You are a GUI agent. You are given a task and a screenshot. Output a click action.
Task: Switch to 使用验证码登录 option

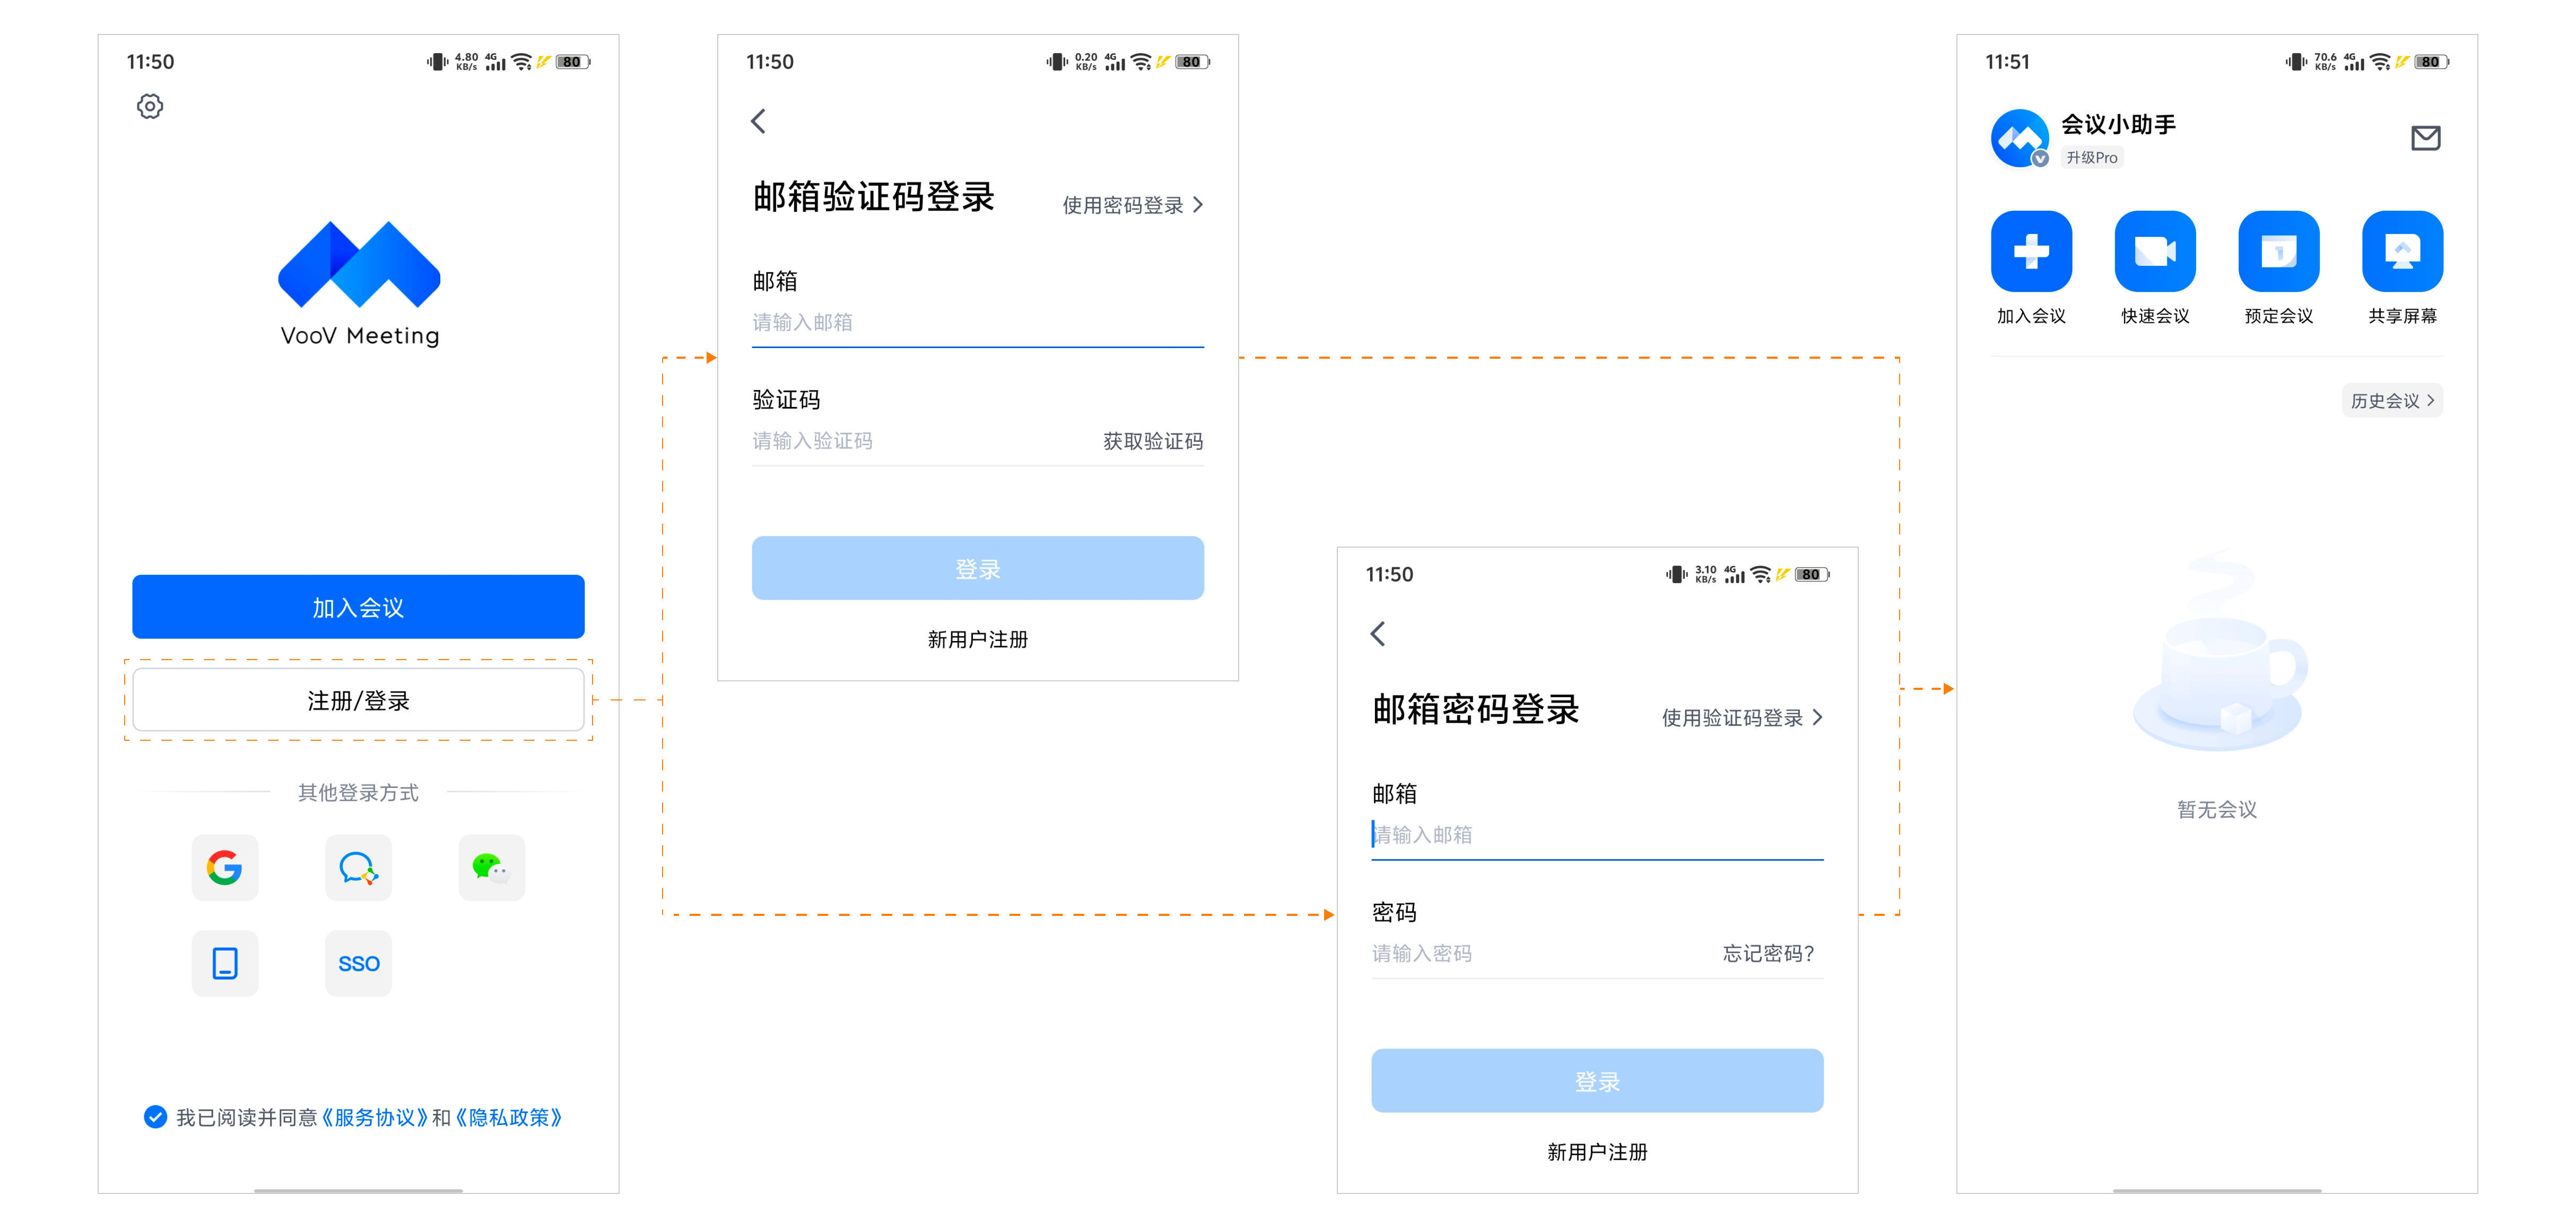1741,718
